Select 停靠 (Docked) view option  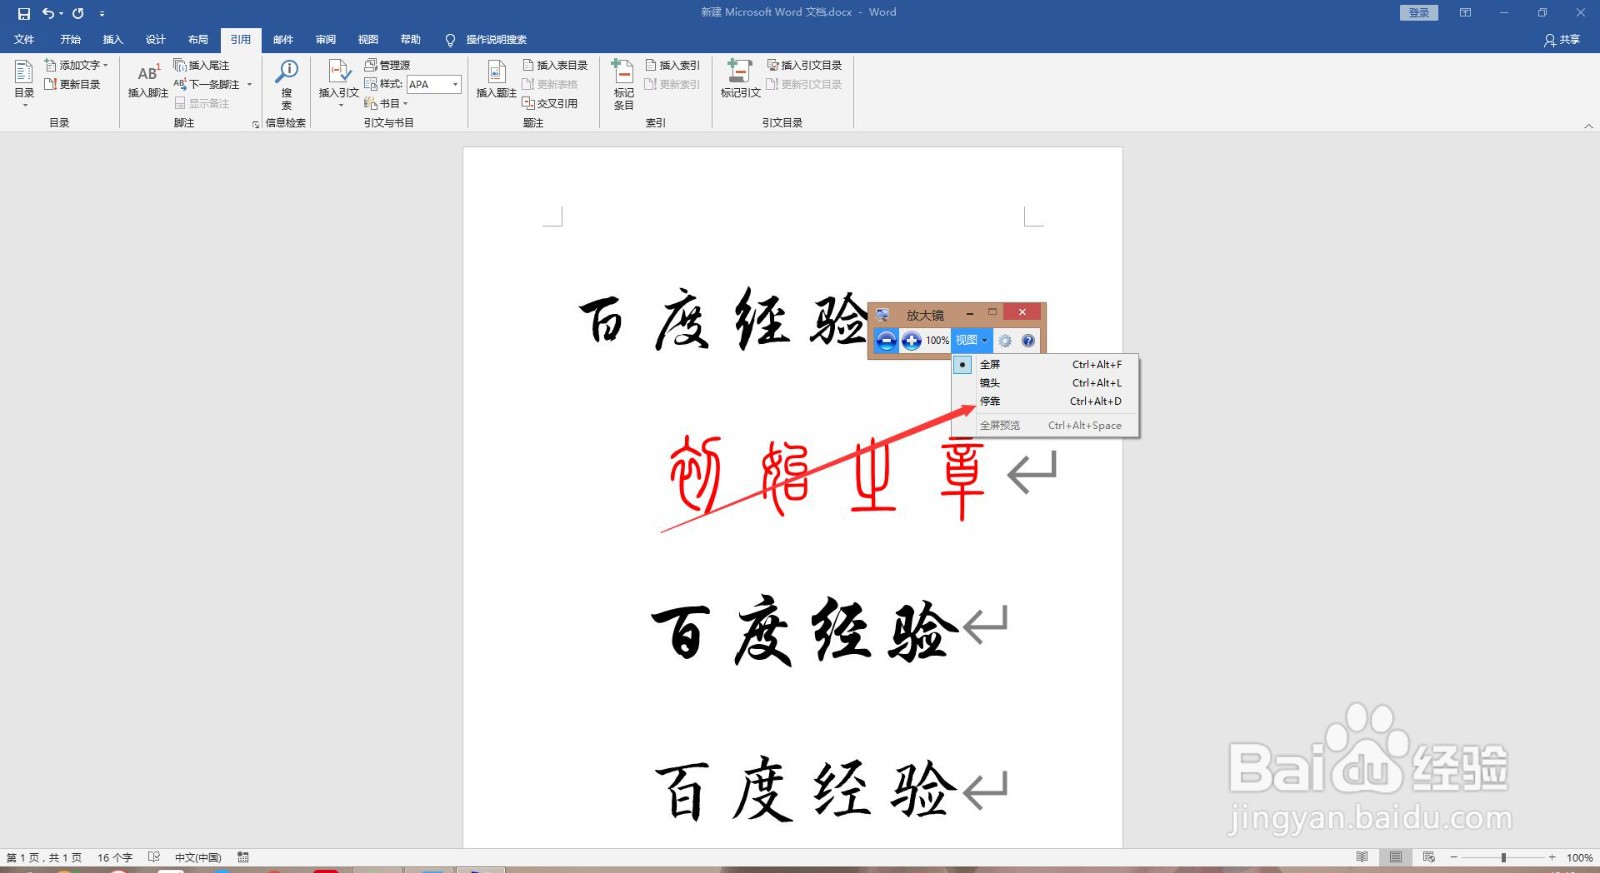click(x=1046, y=401)
